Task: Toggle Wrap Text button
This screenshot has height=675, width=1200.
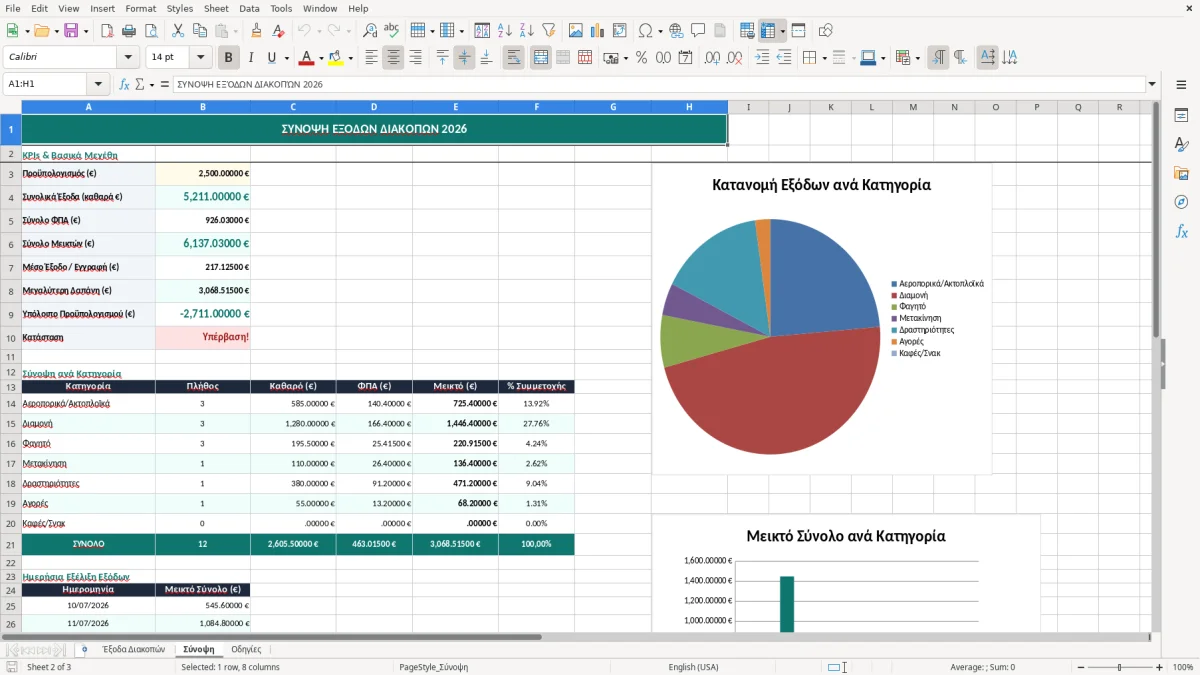Action: pos(514,58)
